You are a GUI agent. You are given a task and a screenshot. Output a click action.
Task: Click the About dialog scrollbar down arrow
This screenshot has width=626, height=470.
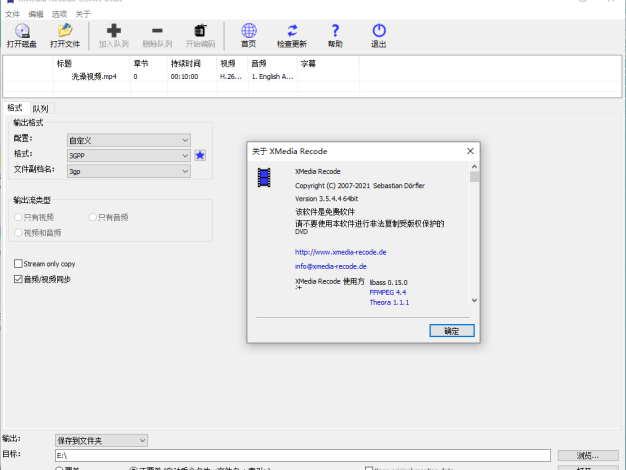[x=474, y=300]
